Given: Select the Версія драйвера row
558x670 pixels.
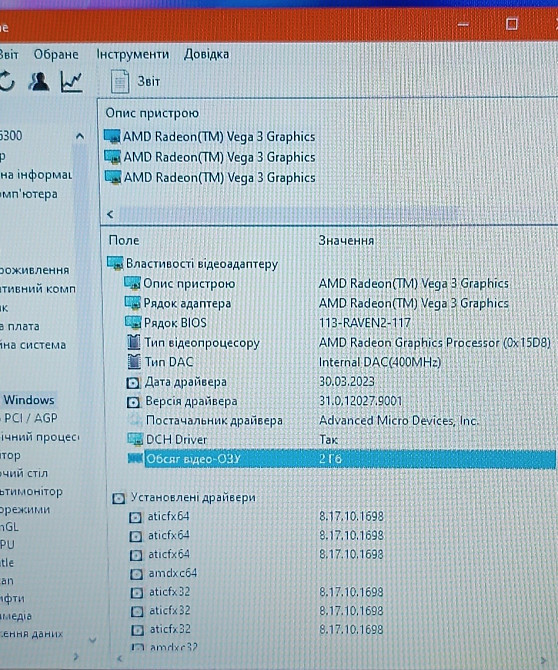Looking at the screenshot, I should 264,401.
